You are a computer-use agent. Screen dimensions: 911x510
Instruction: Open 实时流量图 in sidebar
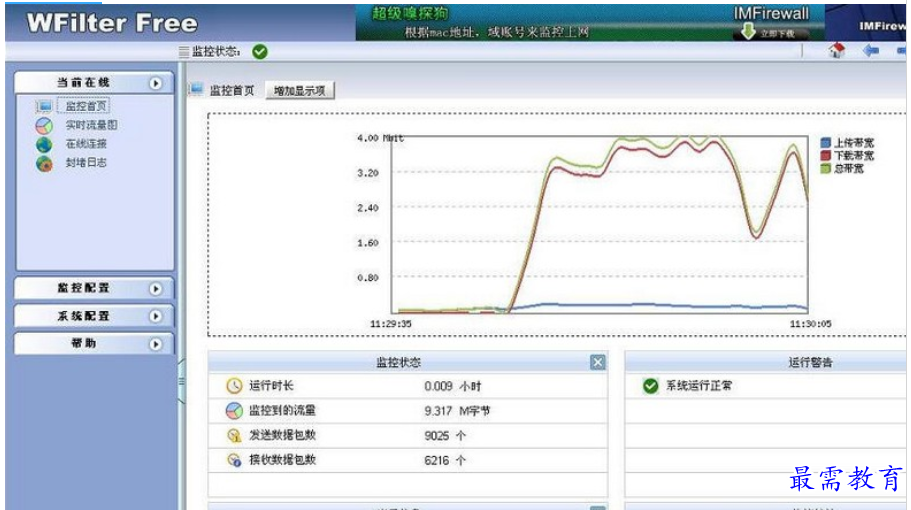pos(91,125)
